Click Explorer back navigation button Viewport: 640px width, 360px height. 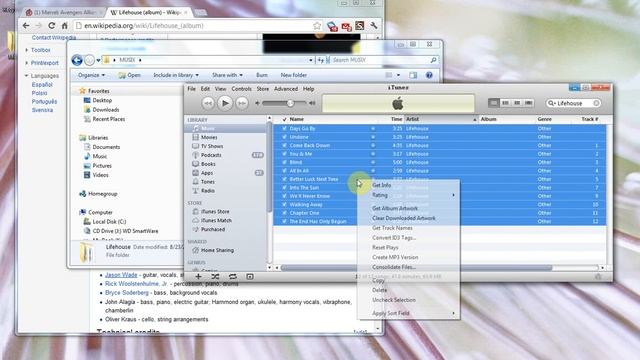pos(77,60)
